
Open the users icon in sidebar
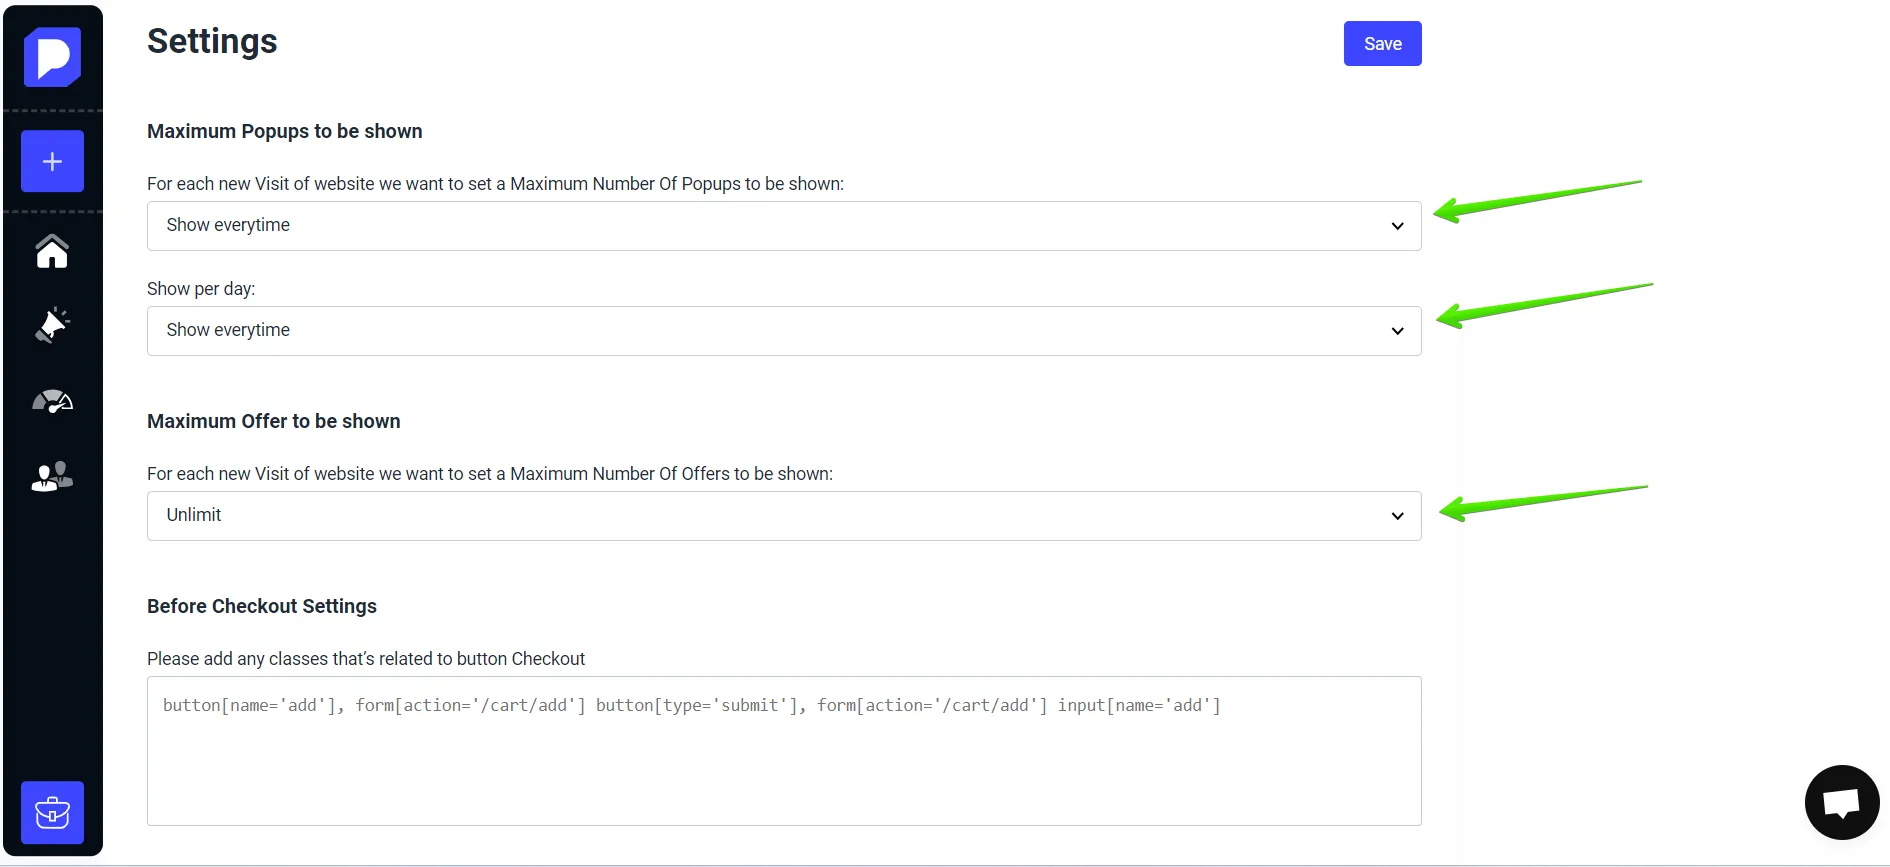pyautogui.click(x=52, y=476)
